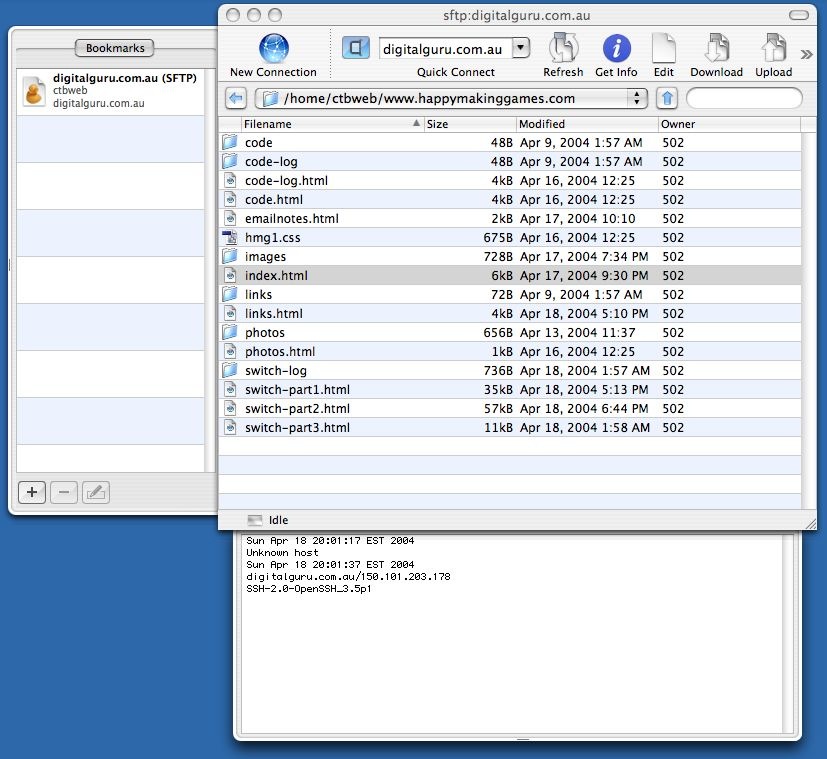827x759 pixels.
Task: Click the New Connection globe icon
Action: tap(274, 49)
